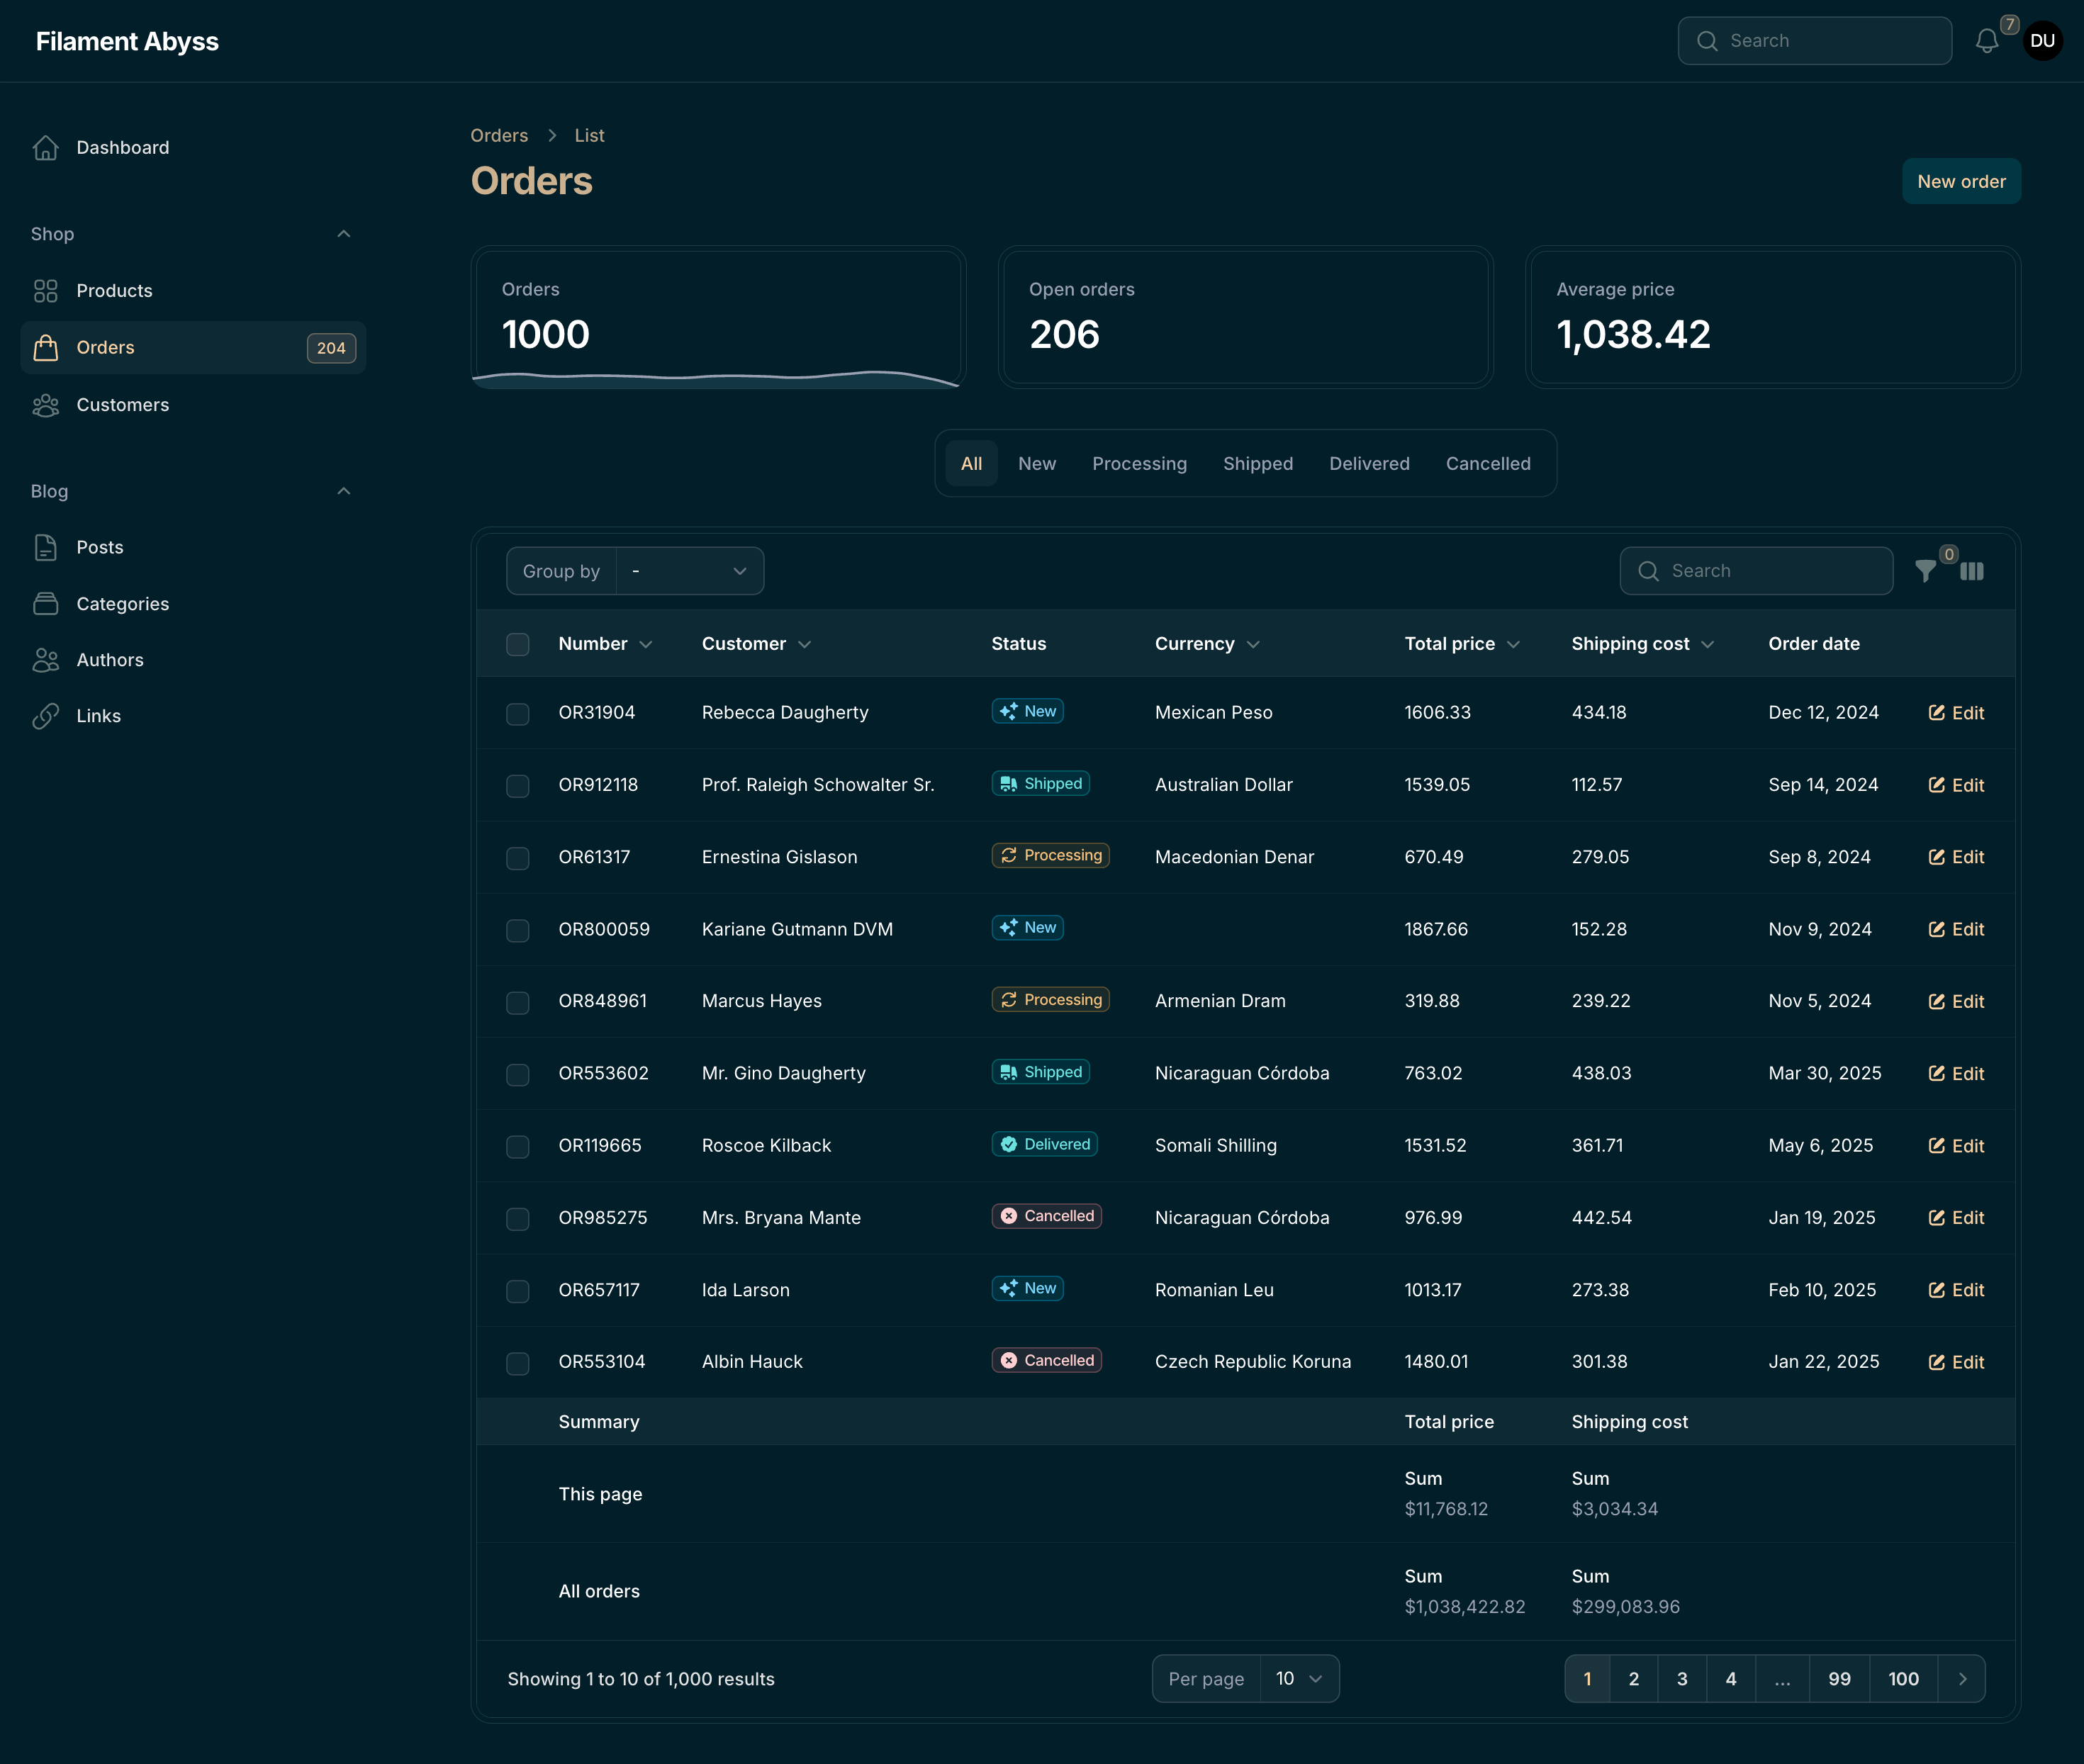Open the Dashboard home icon

(46, 147)
